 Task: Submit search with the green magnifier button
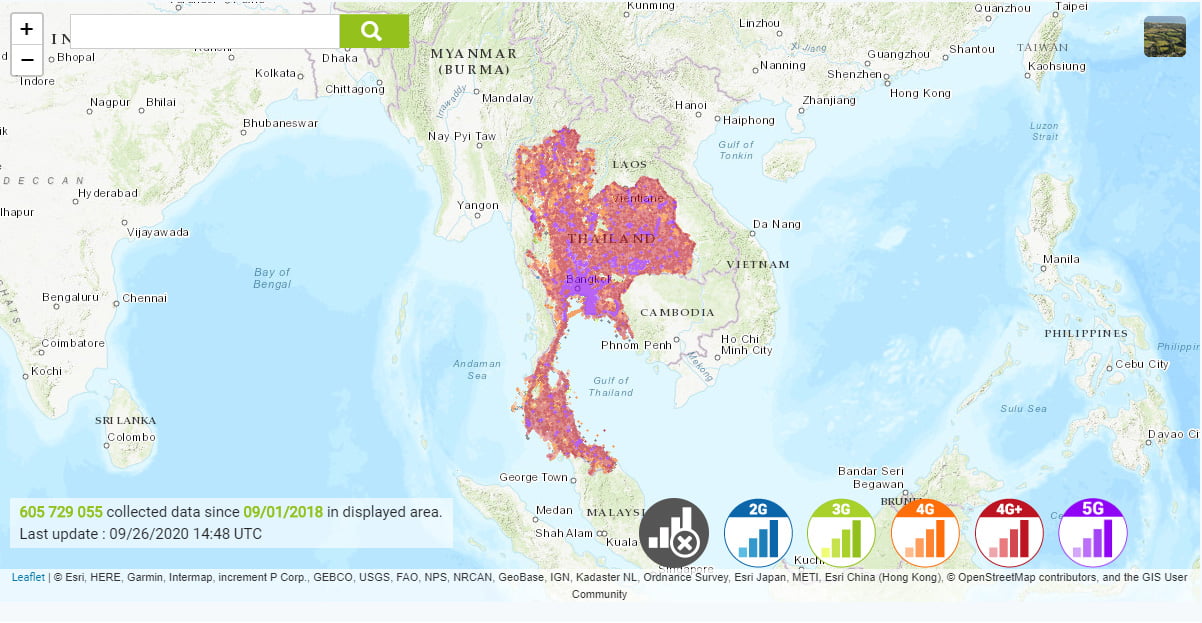point(374,31)
